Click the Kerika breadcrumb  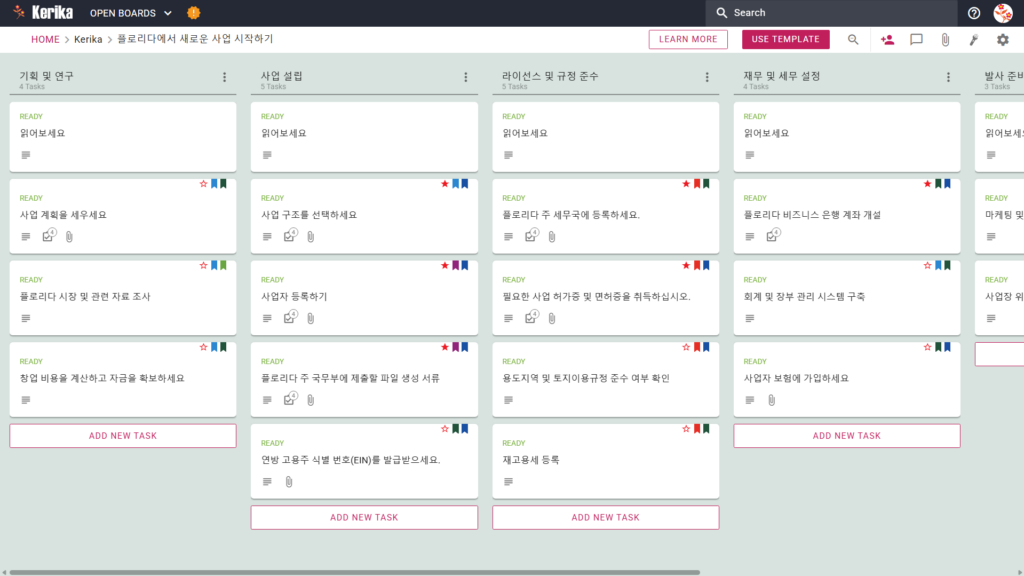[x=88, y=39]
